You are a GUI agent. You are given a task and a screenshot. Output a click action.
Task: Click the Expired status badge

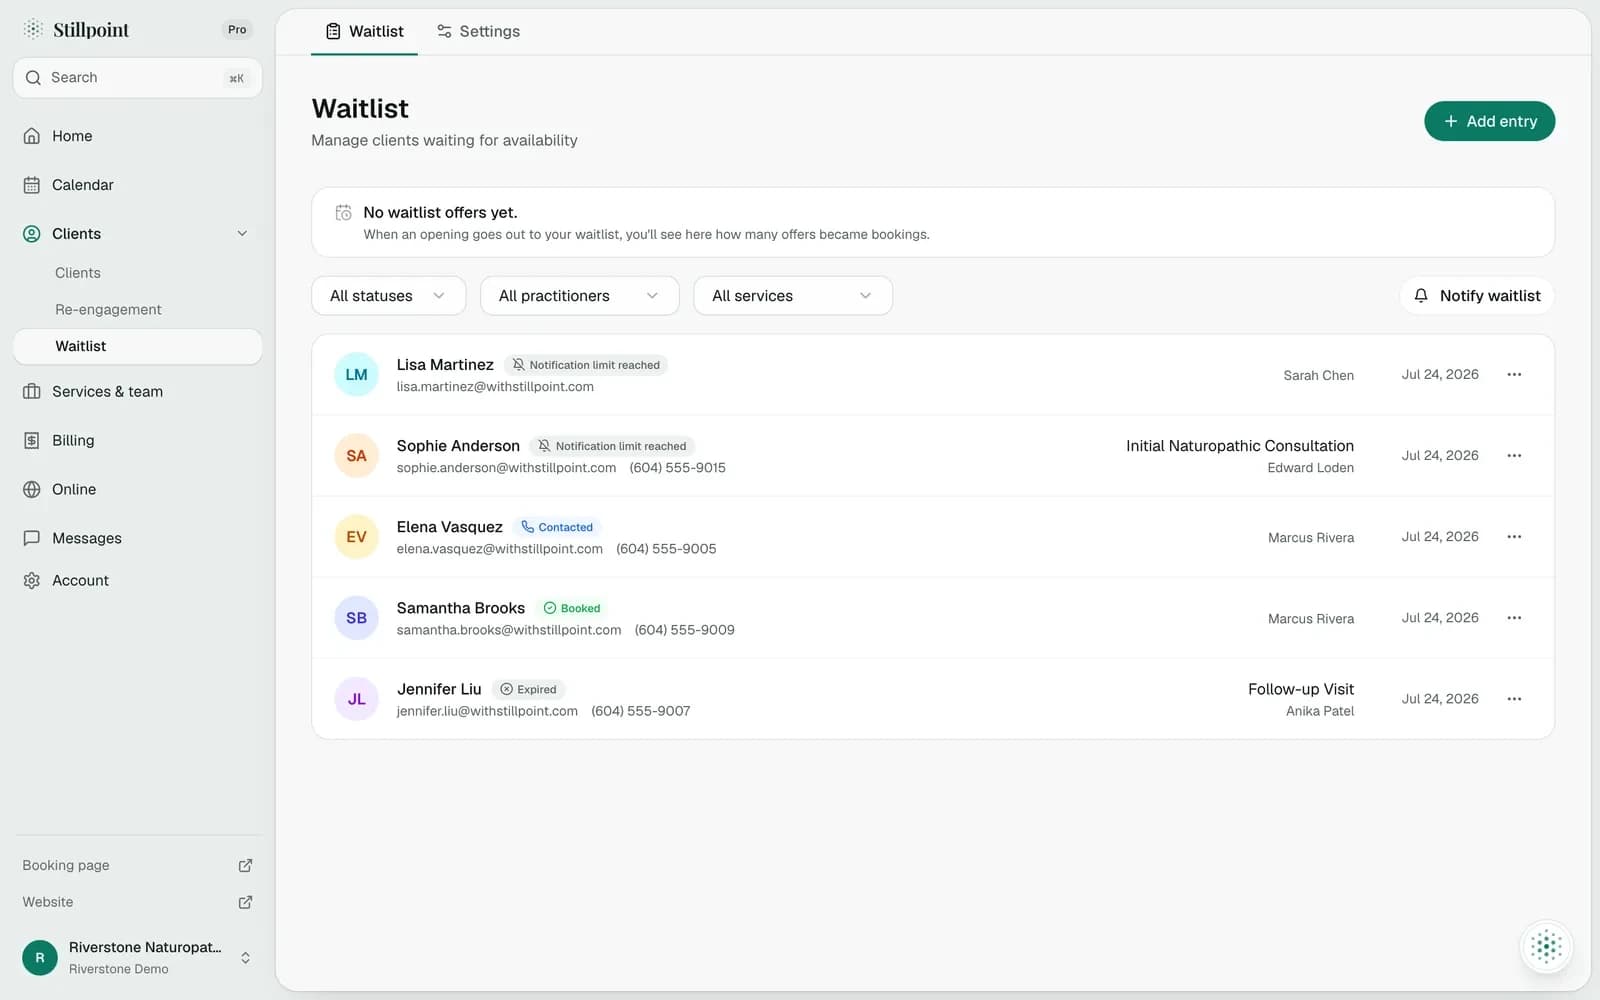[x=528, y=689]
